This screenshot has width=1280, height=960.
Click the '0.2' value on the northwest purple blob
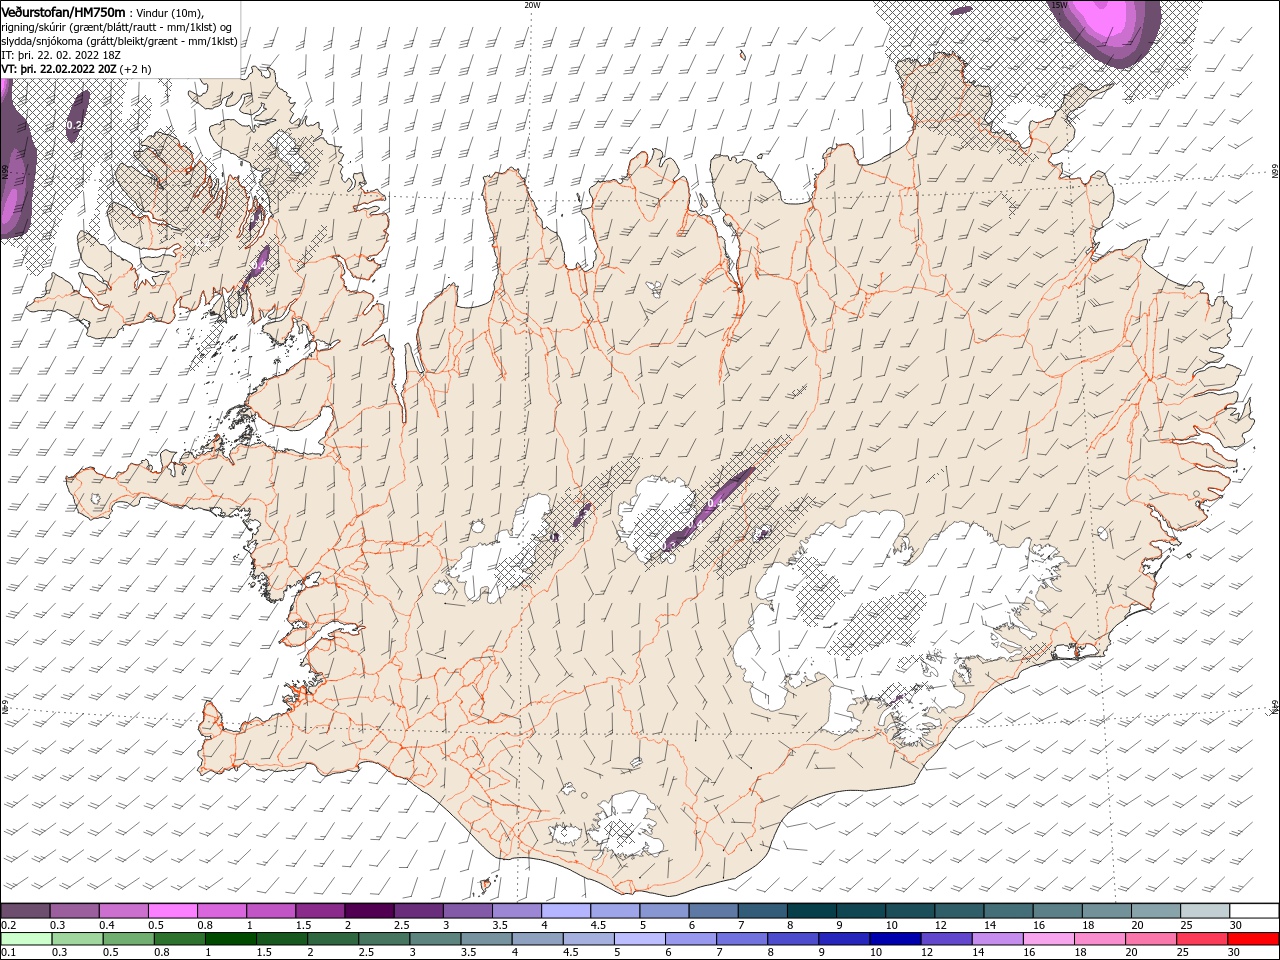pos(73,125)
